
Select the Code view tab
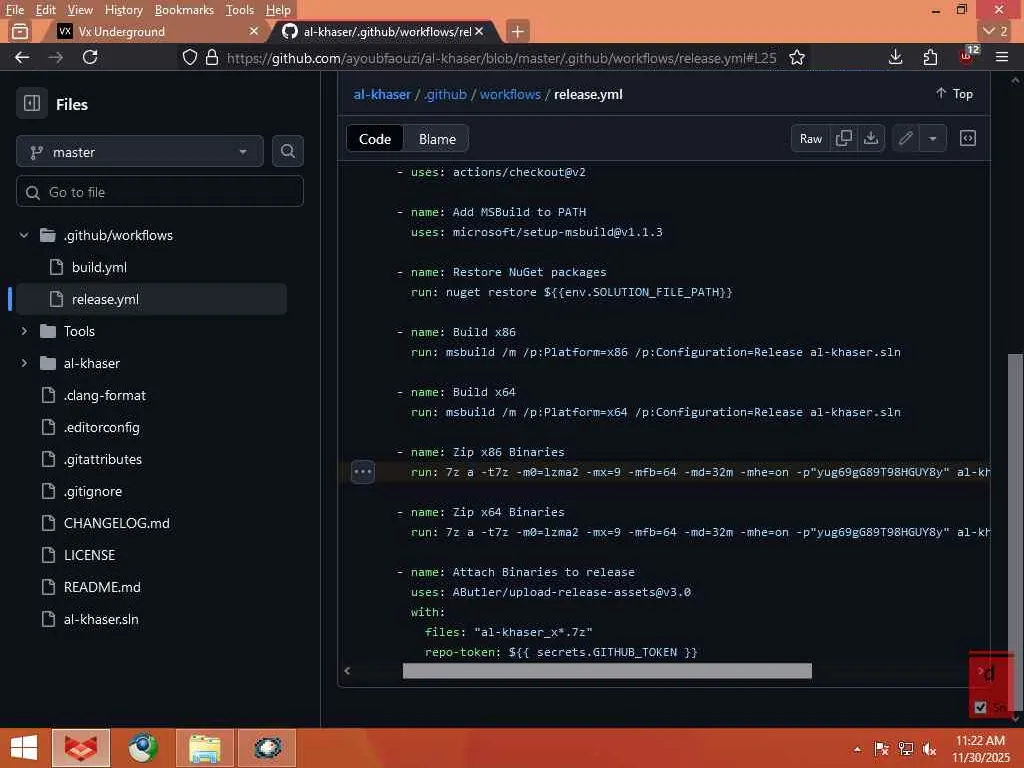pos(375,138)
